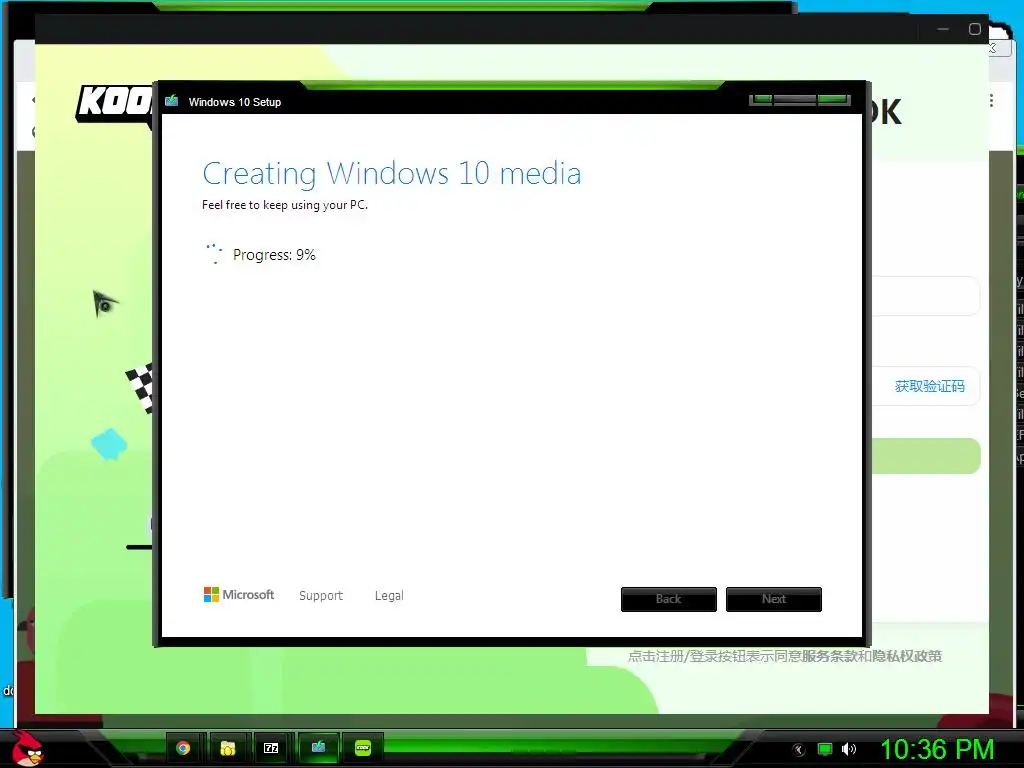Click Windows 10 Setup title bar icon
This screenshot has height=768, width=1024.
point(172,101)
